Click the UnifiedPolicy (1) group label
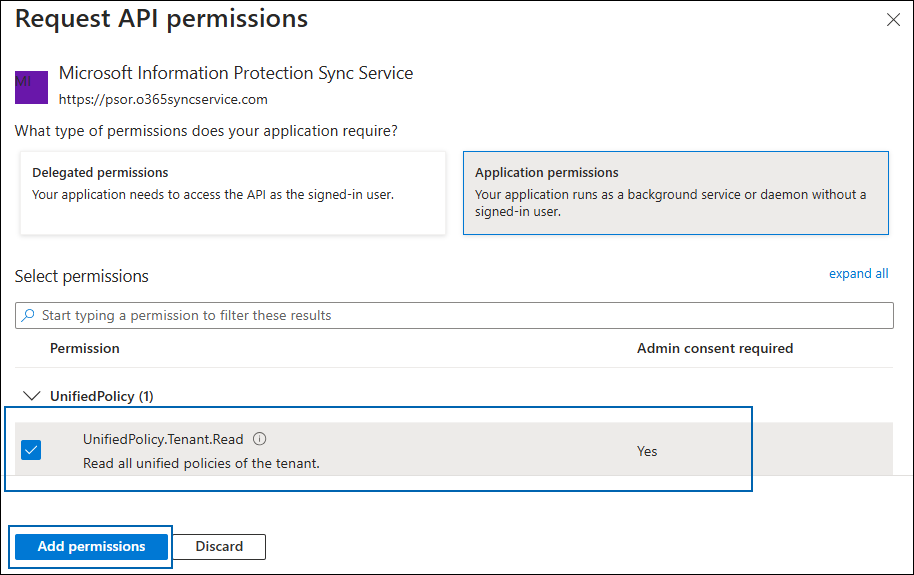The image size is (914, 575). 101,396
